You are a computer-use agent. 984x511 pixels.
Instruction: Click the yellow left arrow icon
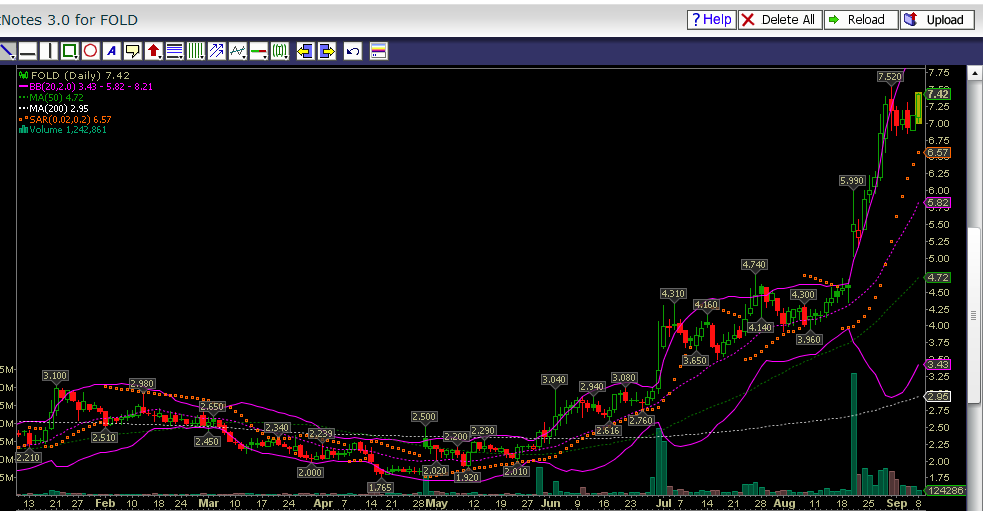tap(305, 51)
